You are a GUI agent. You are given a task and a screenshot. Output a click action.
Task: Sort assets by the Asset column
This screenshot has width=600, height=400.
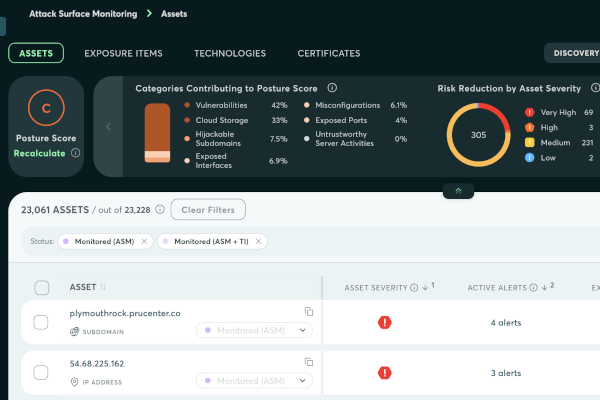point(102,288)
